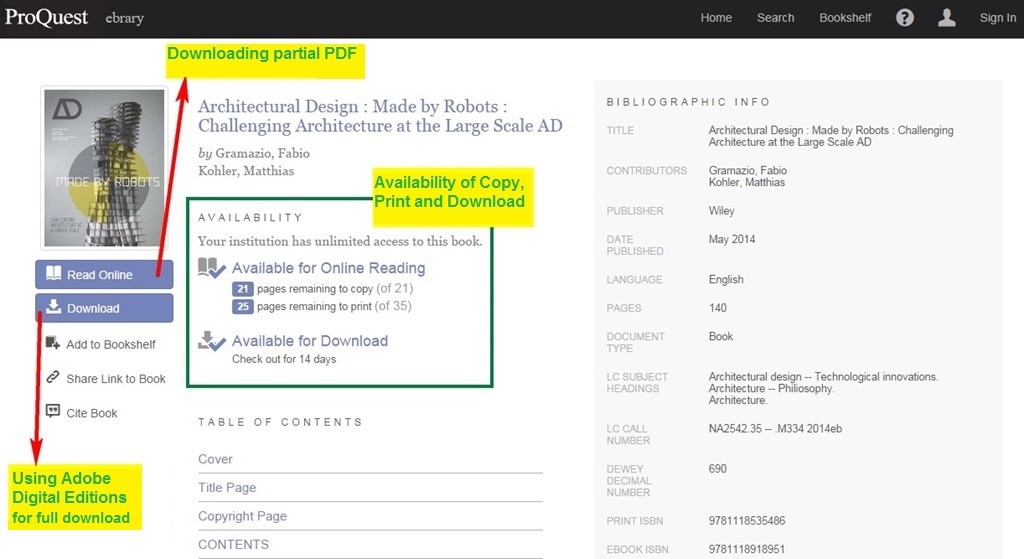The image size is (1024, 559).
Task: Open the Search page
Action: coord(775,18)
